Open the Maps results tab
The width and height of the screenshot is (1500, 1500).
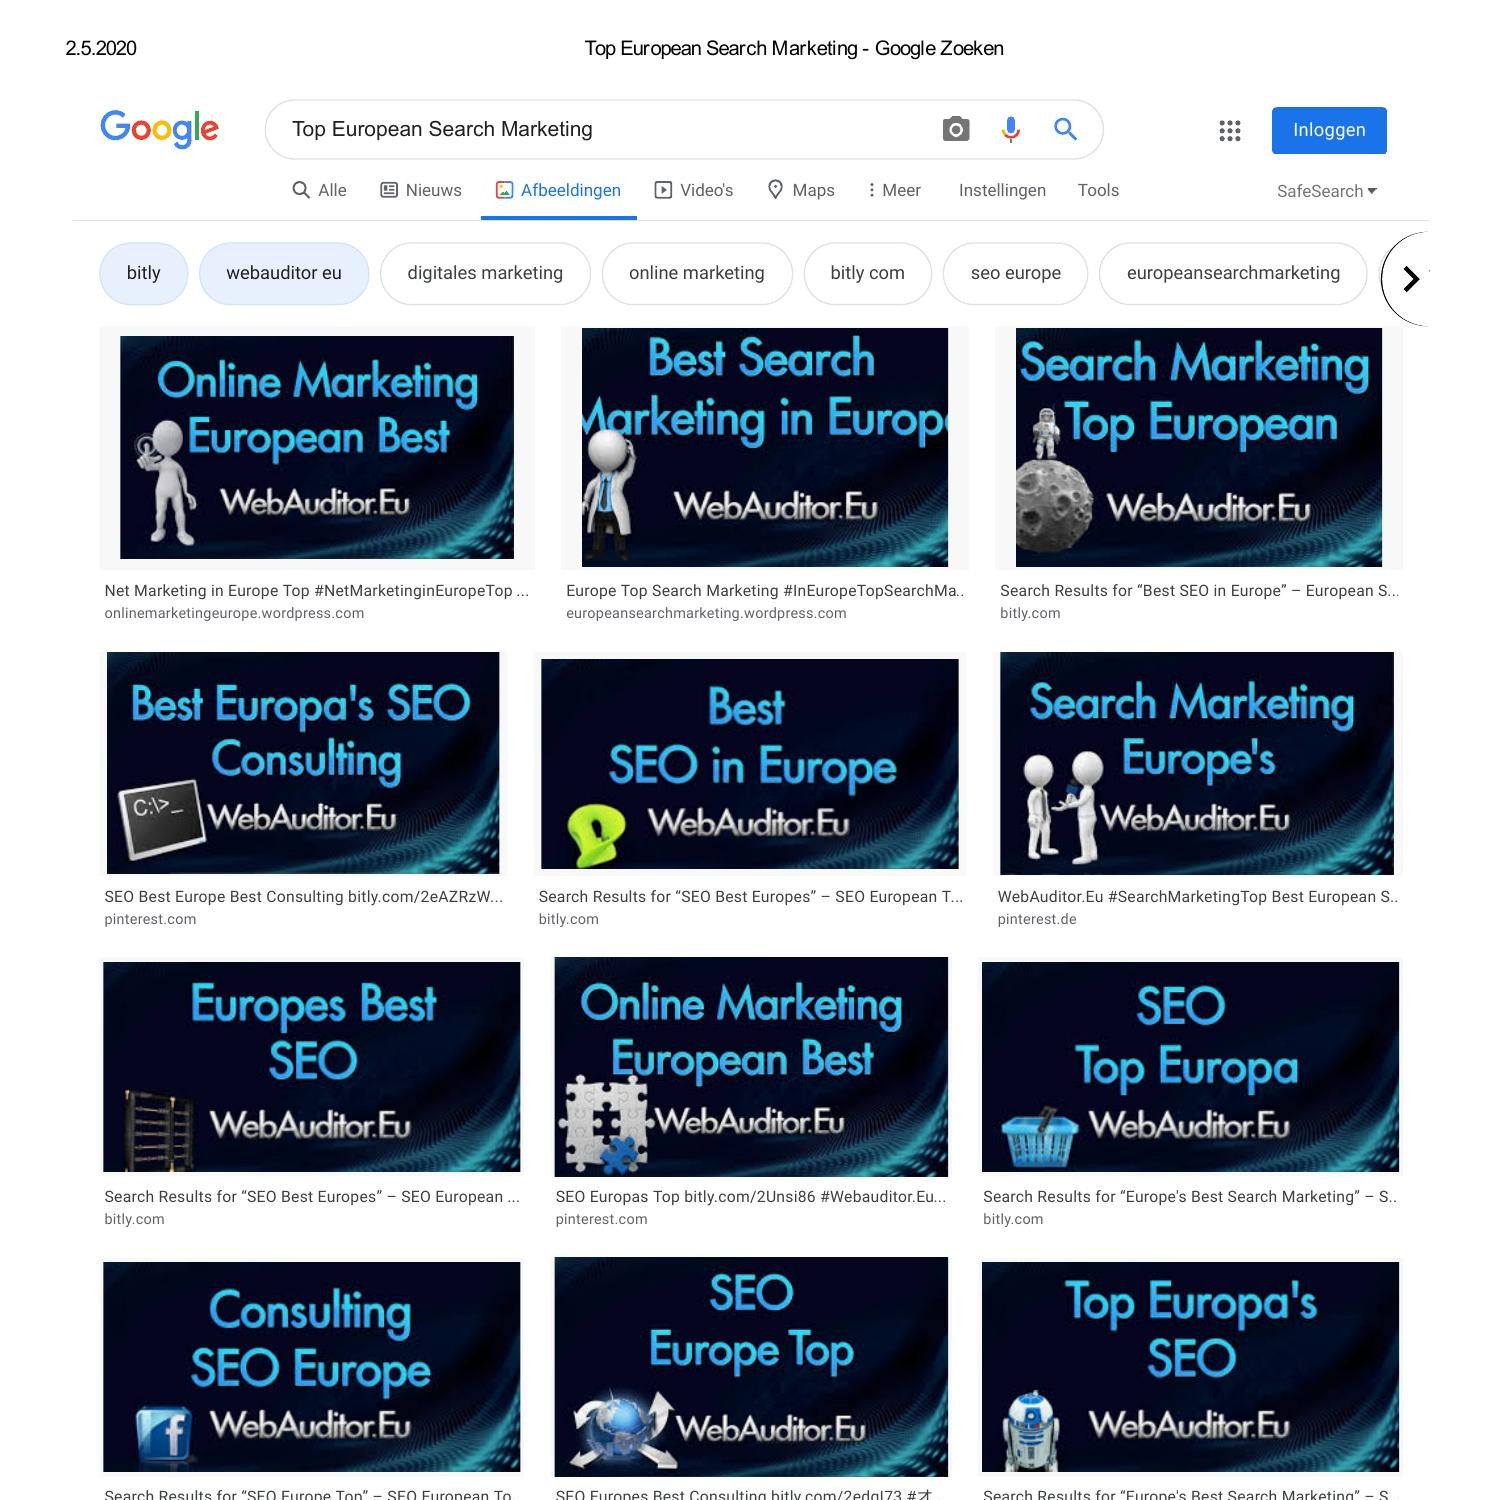click(x=800, y=190)
